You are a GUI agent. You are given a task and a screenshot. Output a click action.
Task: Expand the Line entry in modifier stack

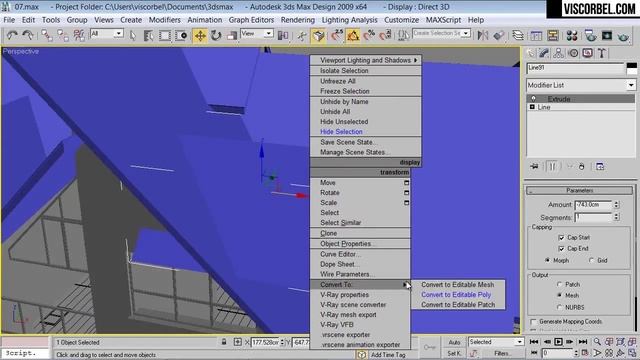532,107
